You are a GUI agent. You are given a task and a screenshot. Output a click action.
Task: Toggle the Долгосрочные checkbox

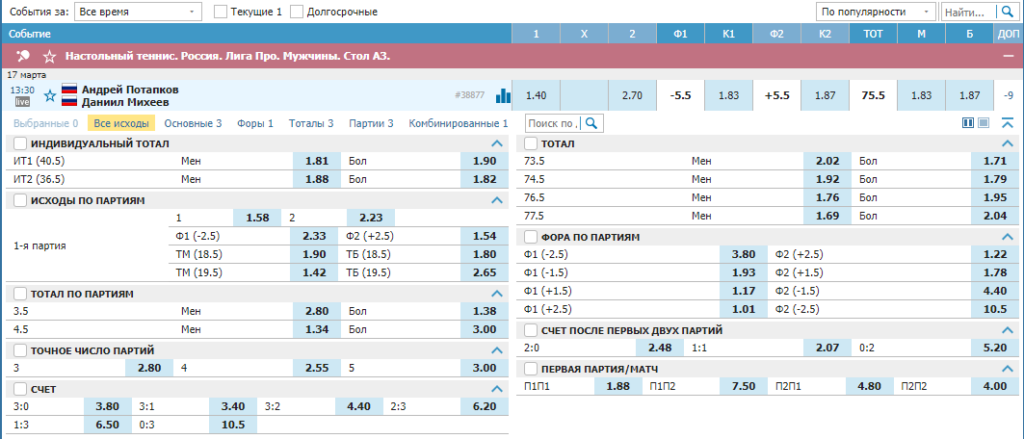(x=296, y=11)
